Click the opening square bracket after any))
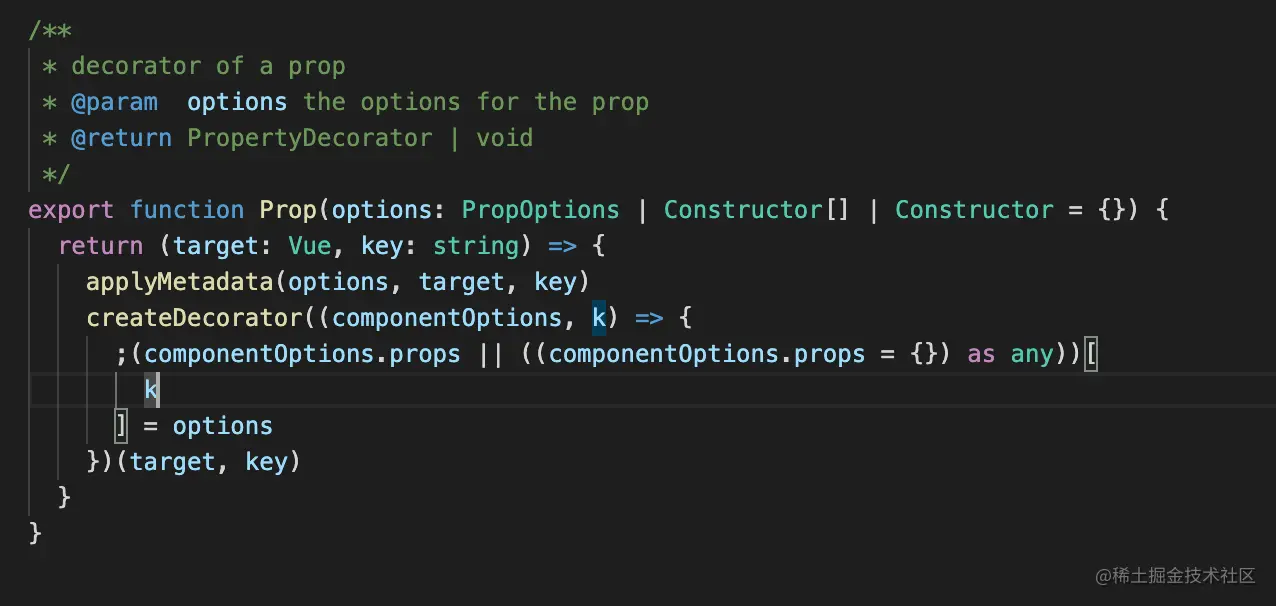 (1091, 354)
